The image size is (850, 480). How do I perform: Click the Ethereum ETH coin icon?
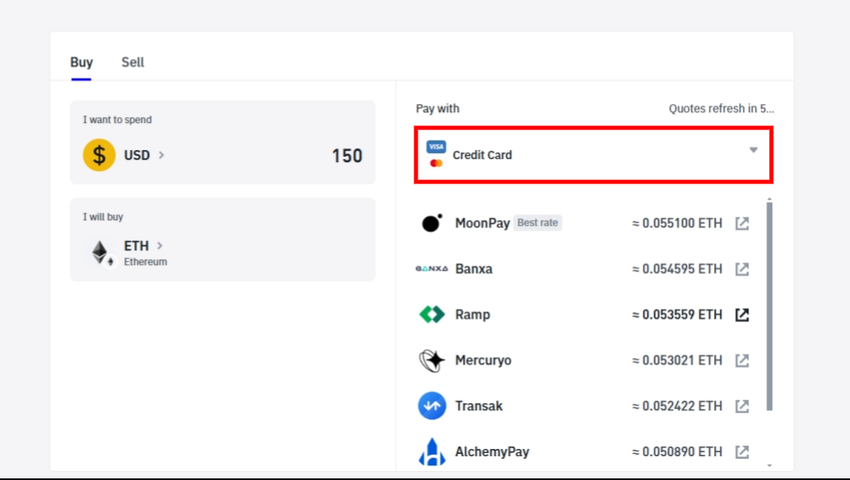point(101,253)
